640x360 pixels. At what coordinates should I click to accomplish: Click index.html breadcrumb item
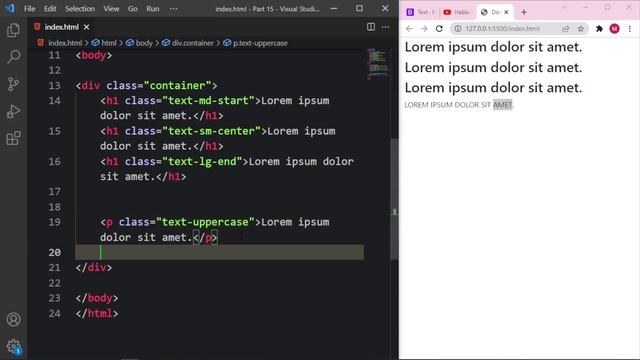(x=64, y=43)
